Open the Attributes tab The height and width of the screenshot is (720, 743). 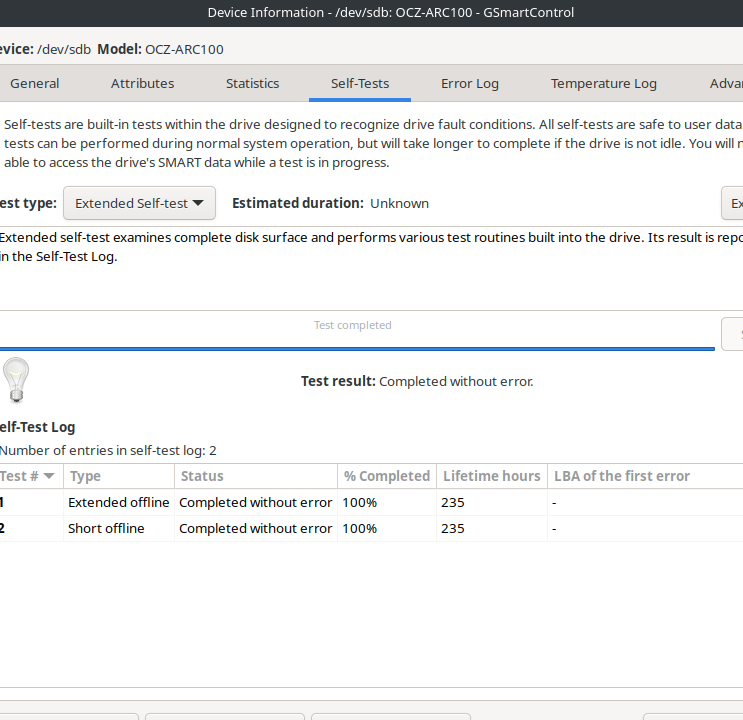(142, 84)
